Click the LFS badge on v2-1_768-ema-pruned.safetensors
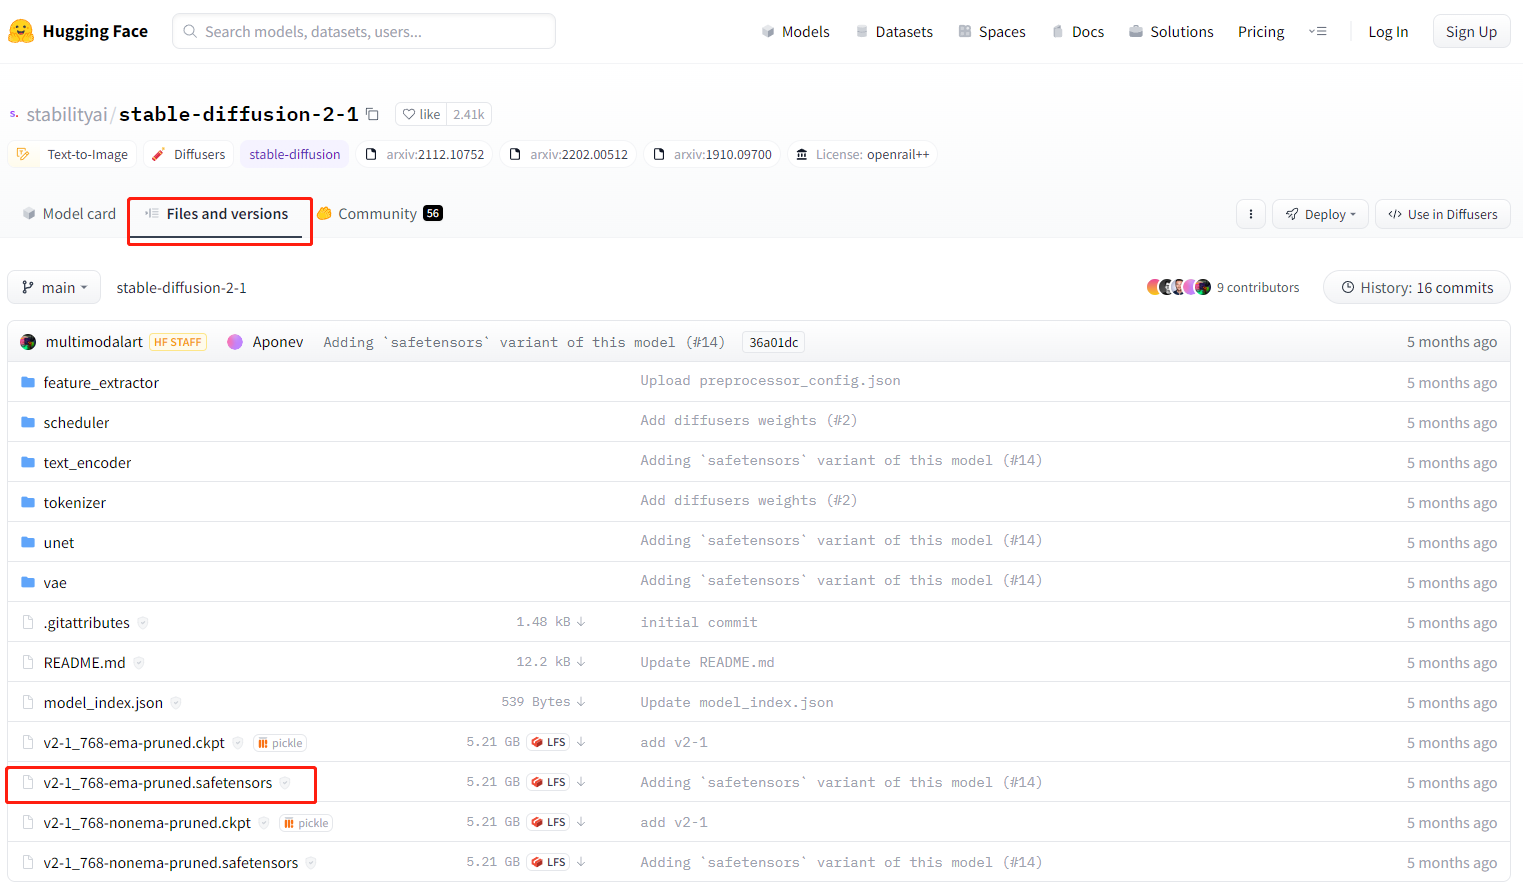 [549, 782]
